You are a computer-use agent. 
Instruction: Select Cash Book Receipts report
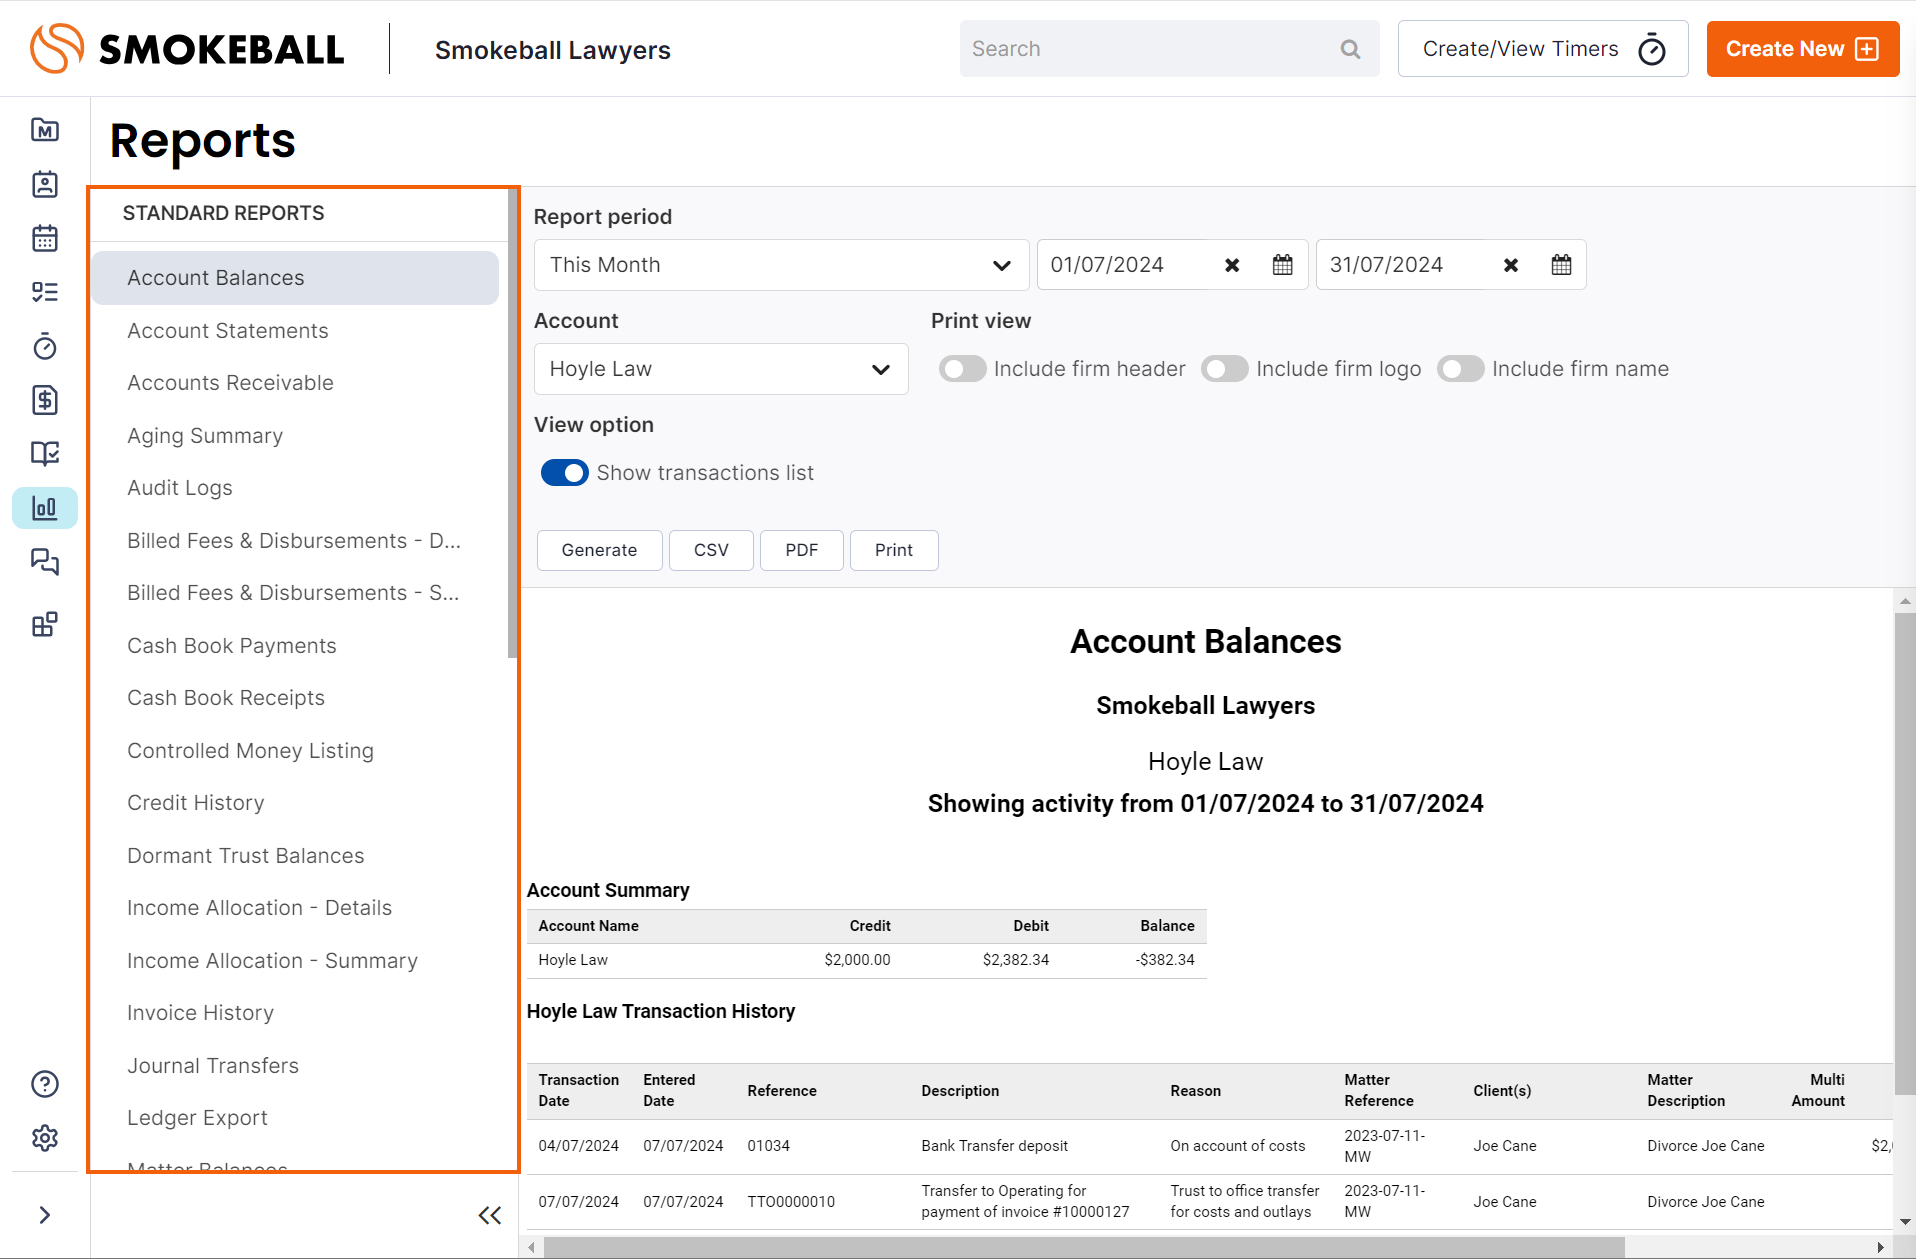coord(226,698)
